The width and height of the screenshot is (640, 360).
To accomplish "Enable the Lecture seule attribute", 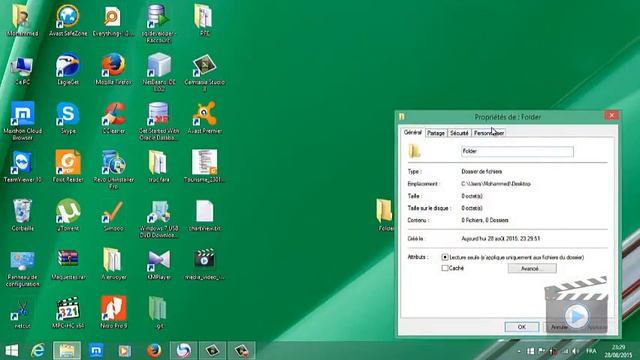I will (445, 258).
